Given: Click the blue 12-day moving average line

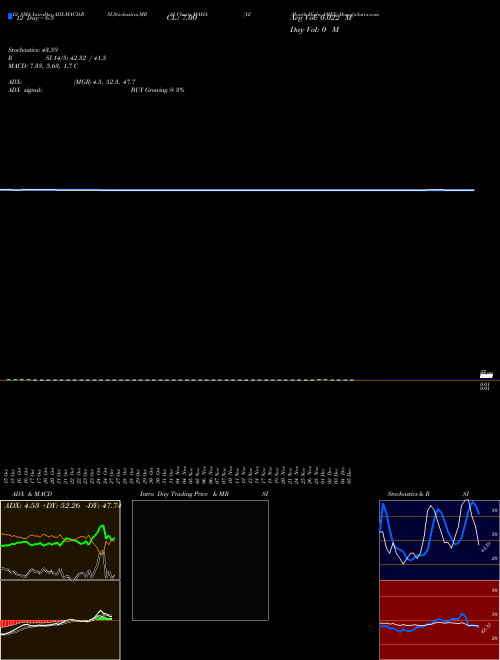Looking at the screenshot, I should pyautogui.click(x=237, y=190).
